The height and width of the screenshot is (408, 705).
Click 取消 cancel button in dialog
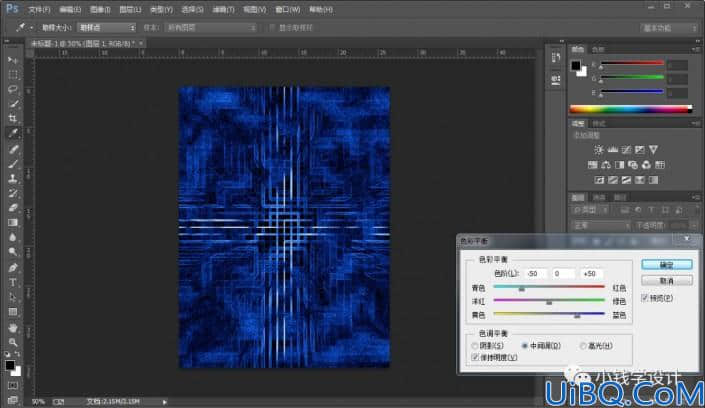[x=667, y=281]
